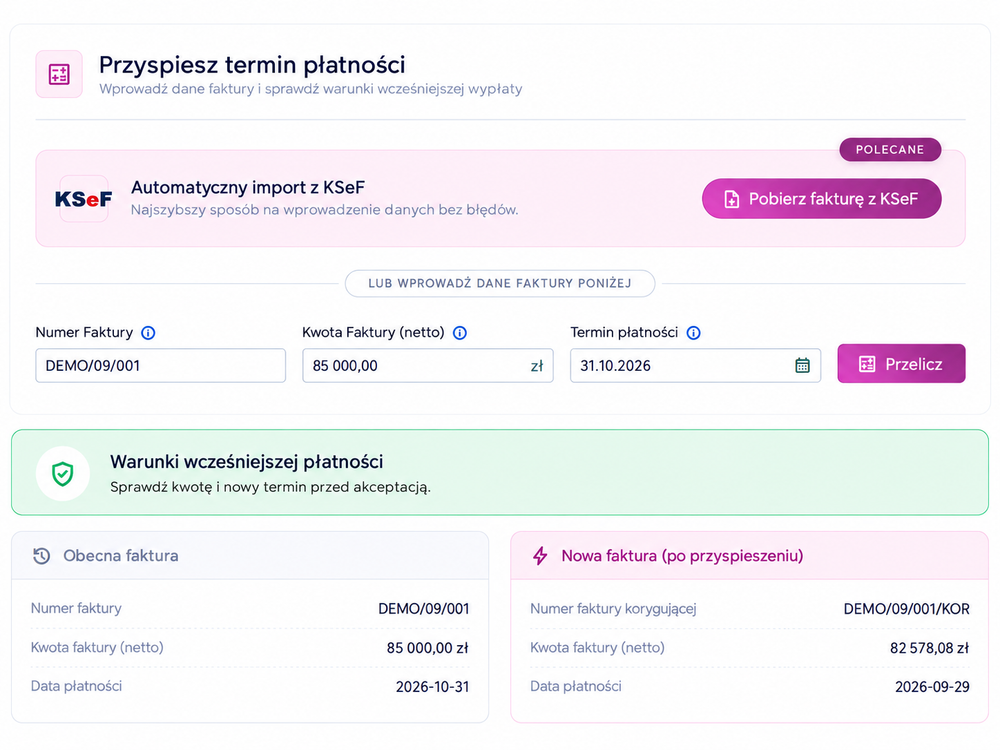Open info tooltip for Numer Faktury
The height and width of the screenshot is (750, 1000).
click(148, 333)
